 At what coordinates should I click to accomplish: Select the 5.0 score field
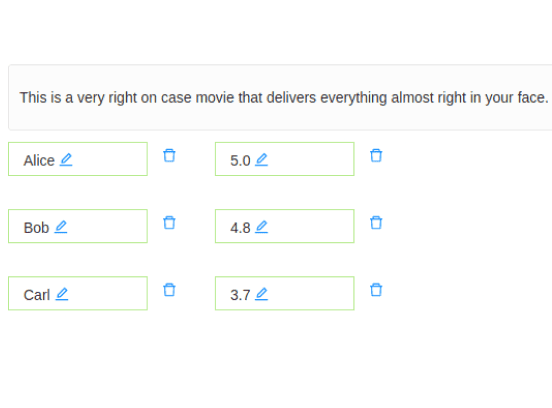coord(284,159)
